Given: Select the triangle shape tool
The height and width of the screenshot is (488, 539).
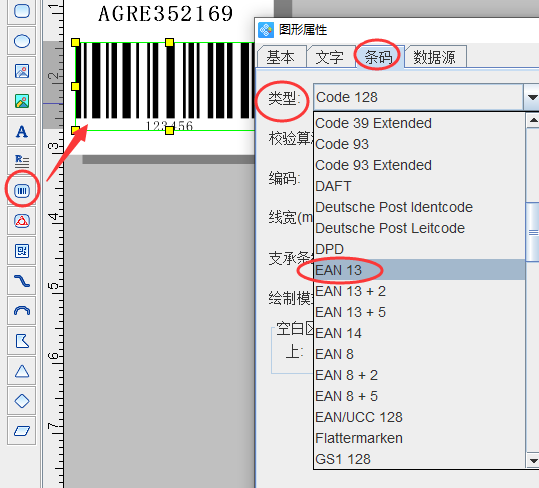Looking at the screenshot, I should (22, 371).
